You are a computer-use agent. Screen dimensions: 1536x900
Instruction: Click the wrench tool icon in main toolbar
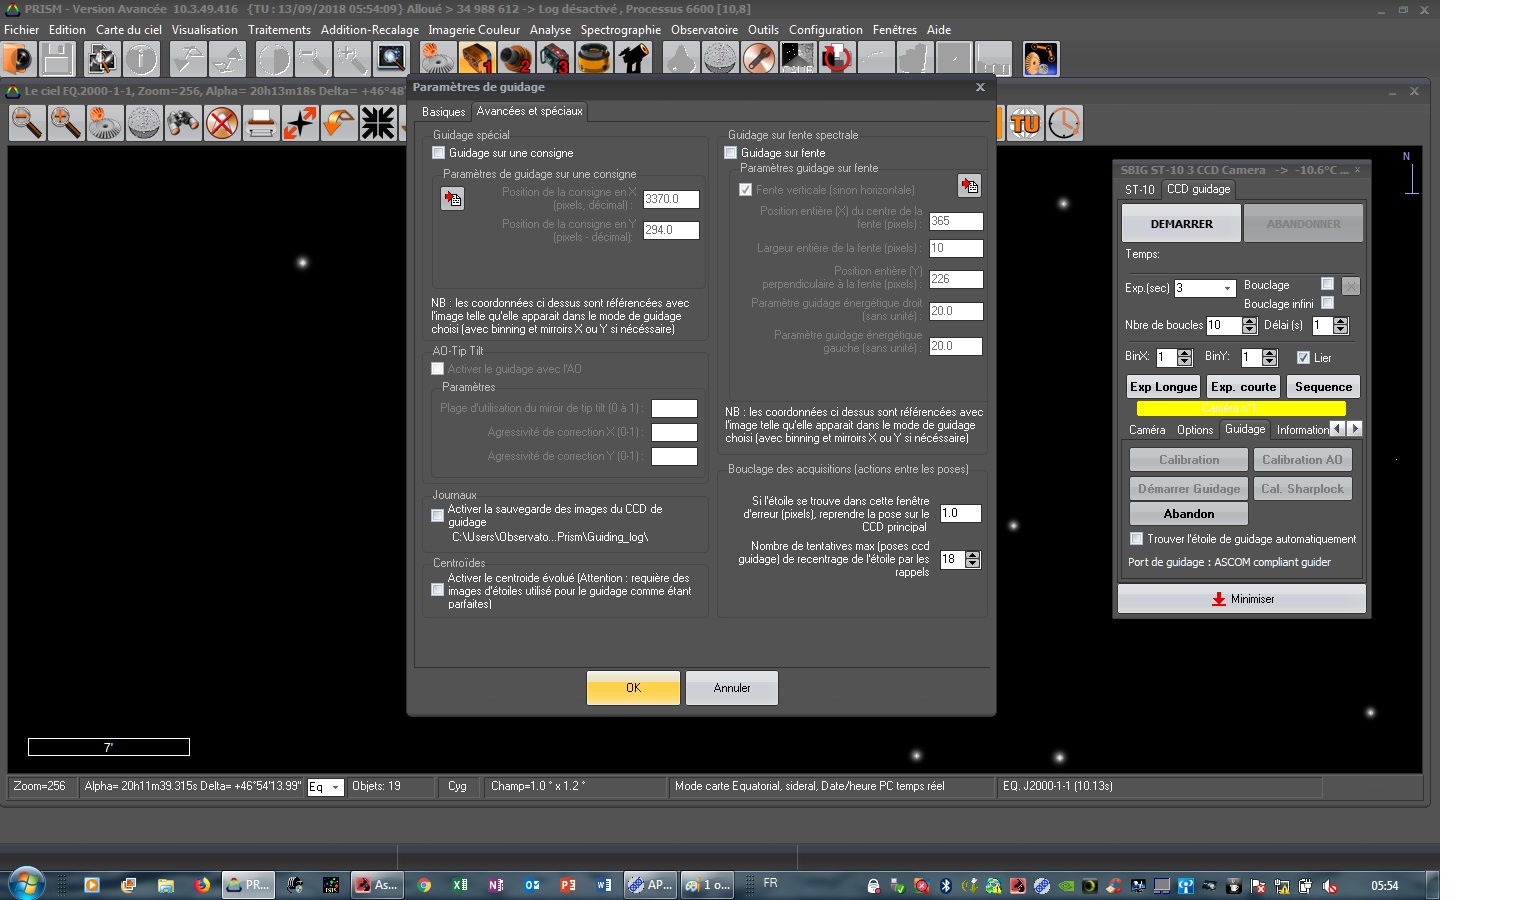(758, 59)
